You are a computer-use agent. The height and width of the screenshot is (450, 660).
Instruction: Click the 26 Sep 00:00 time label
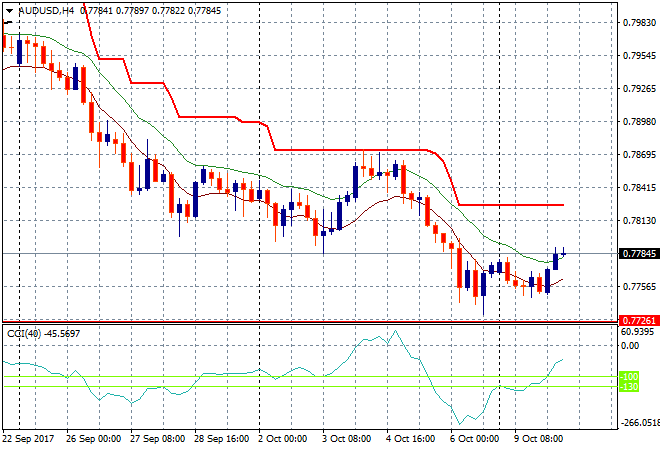pos(93,439)
